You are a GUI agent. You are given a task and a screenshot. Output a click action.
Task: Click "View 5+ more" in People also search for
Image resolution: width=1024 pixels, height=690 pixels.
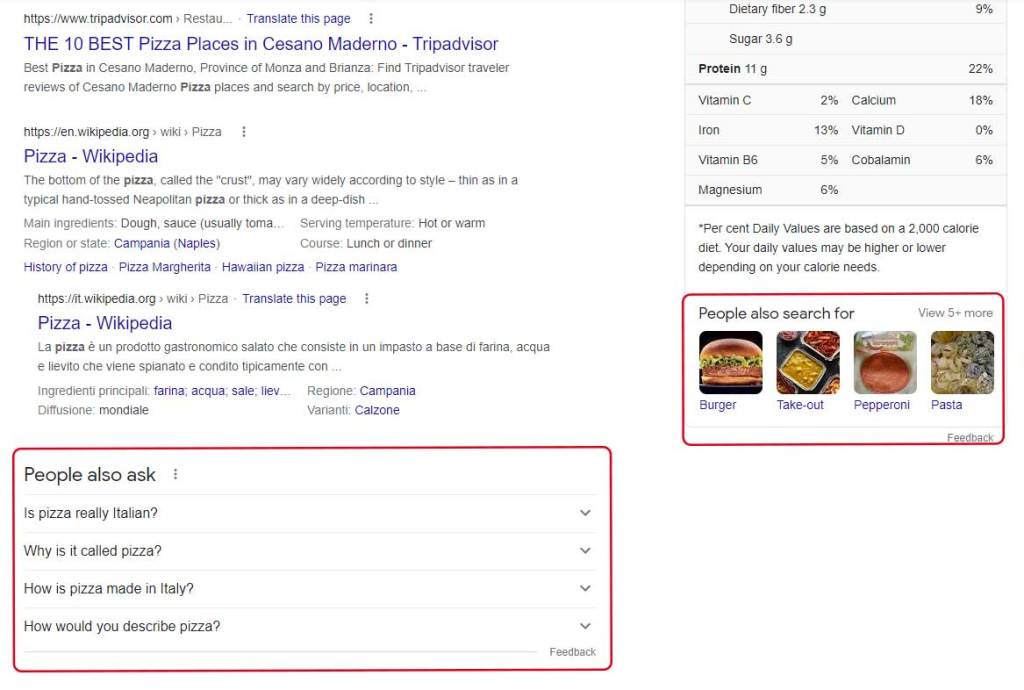pyautogui.click(x=955, y=313)
